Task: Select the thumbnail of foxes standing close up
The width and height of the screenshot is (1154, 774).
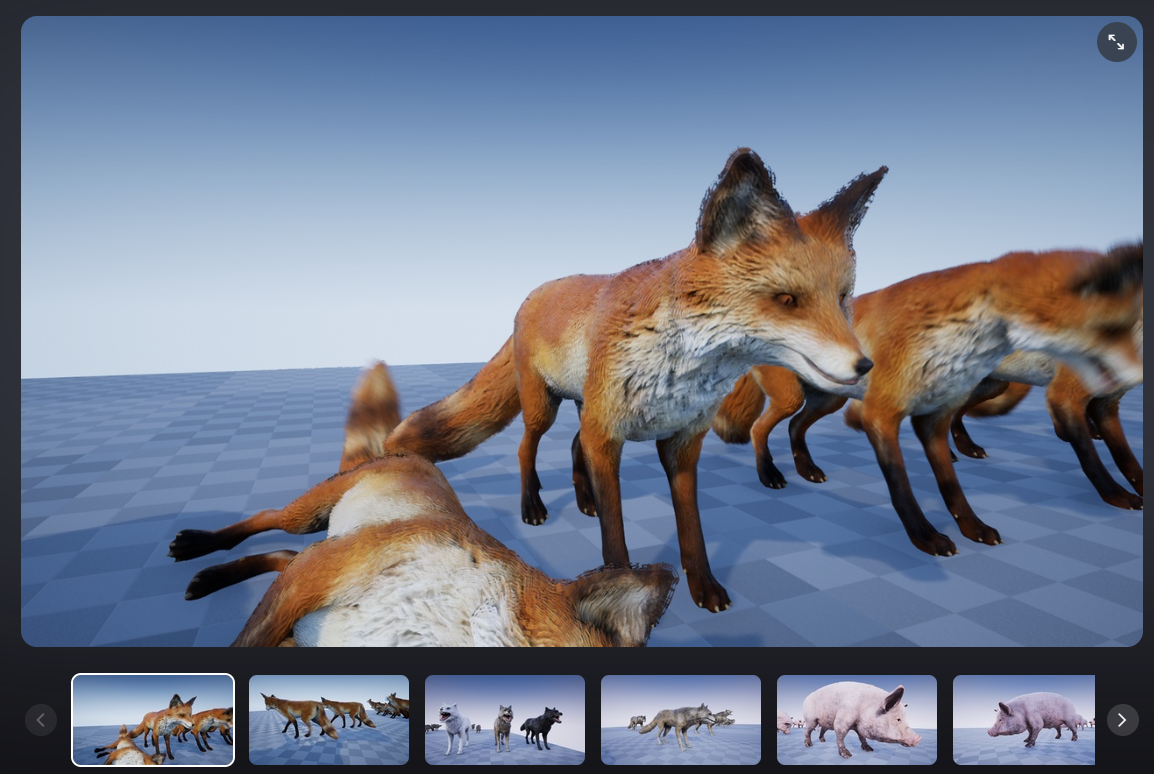Action: click(x=153, y=720)
